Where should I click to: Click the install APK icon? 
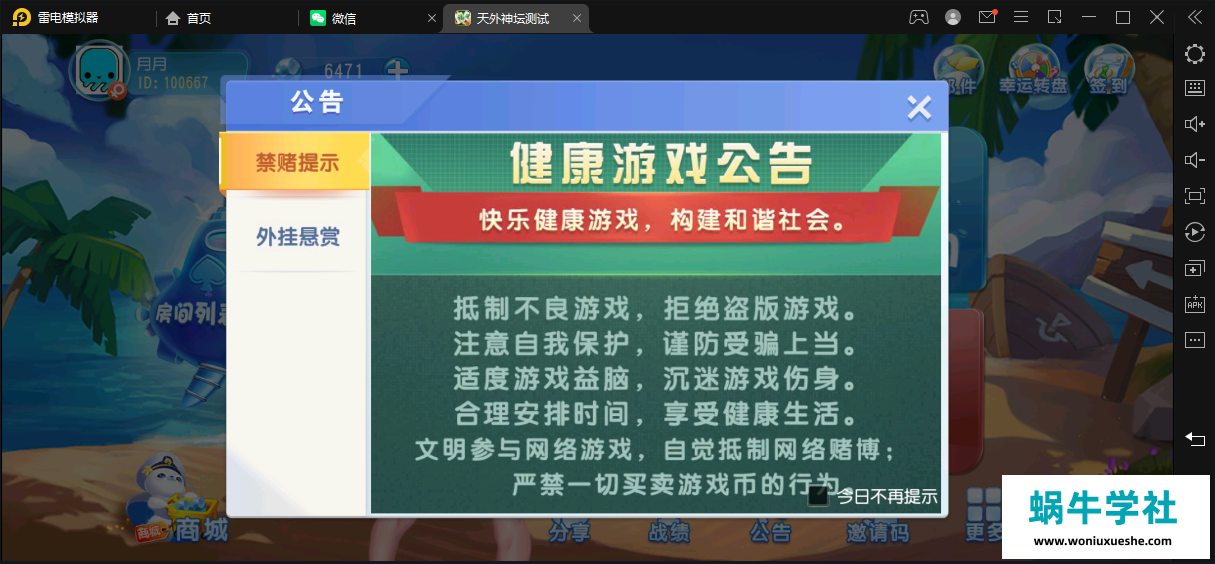1194,304
